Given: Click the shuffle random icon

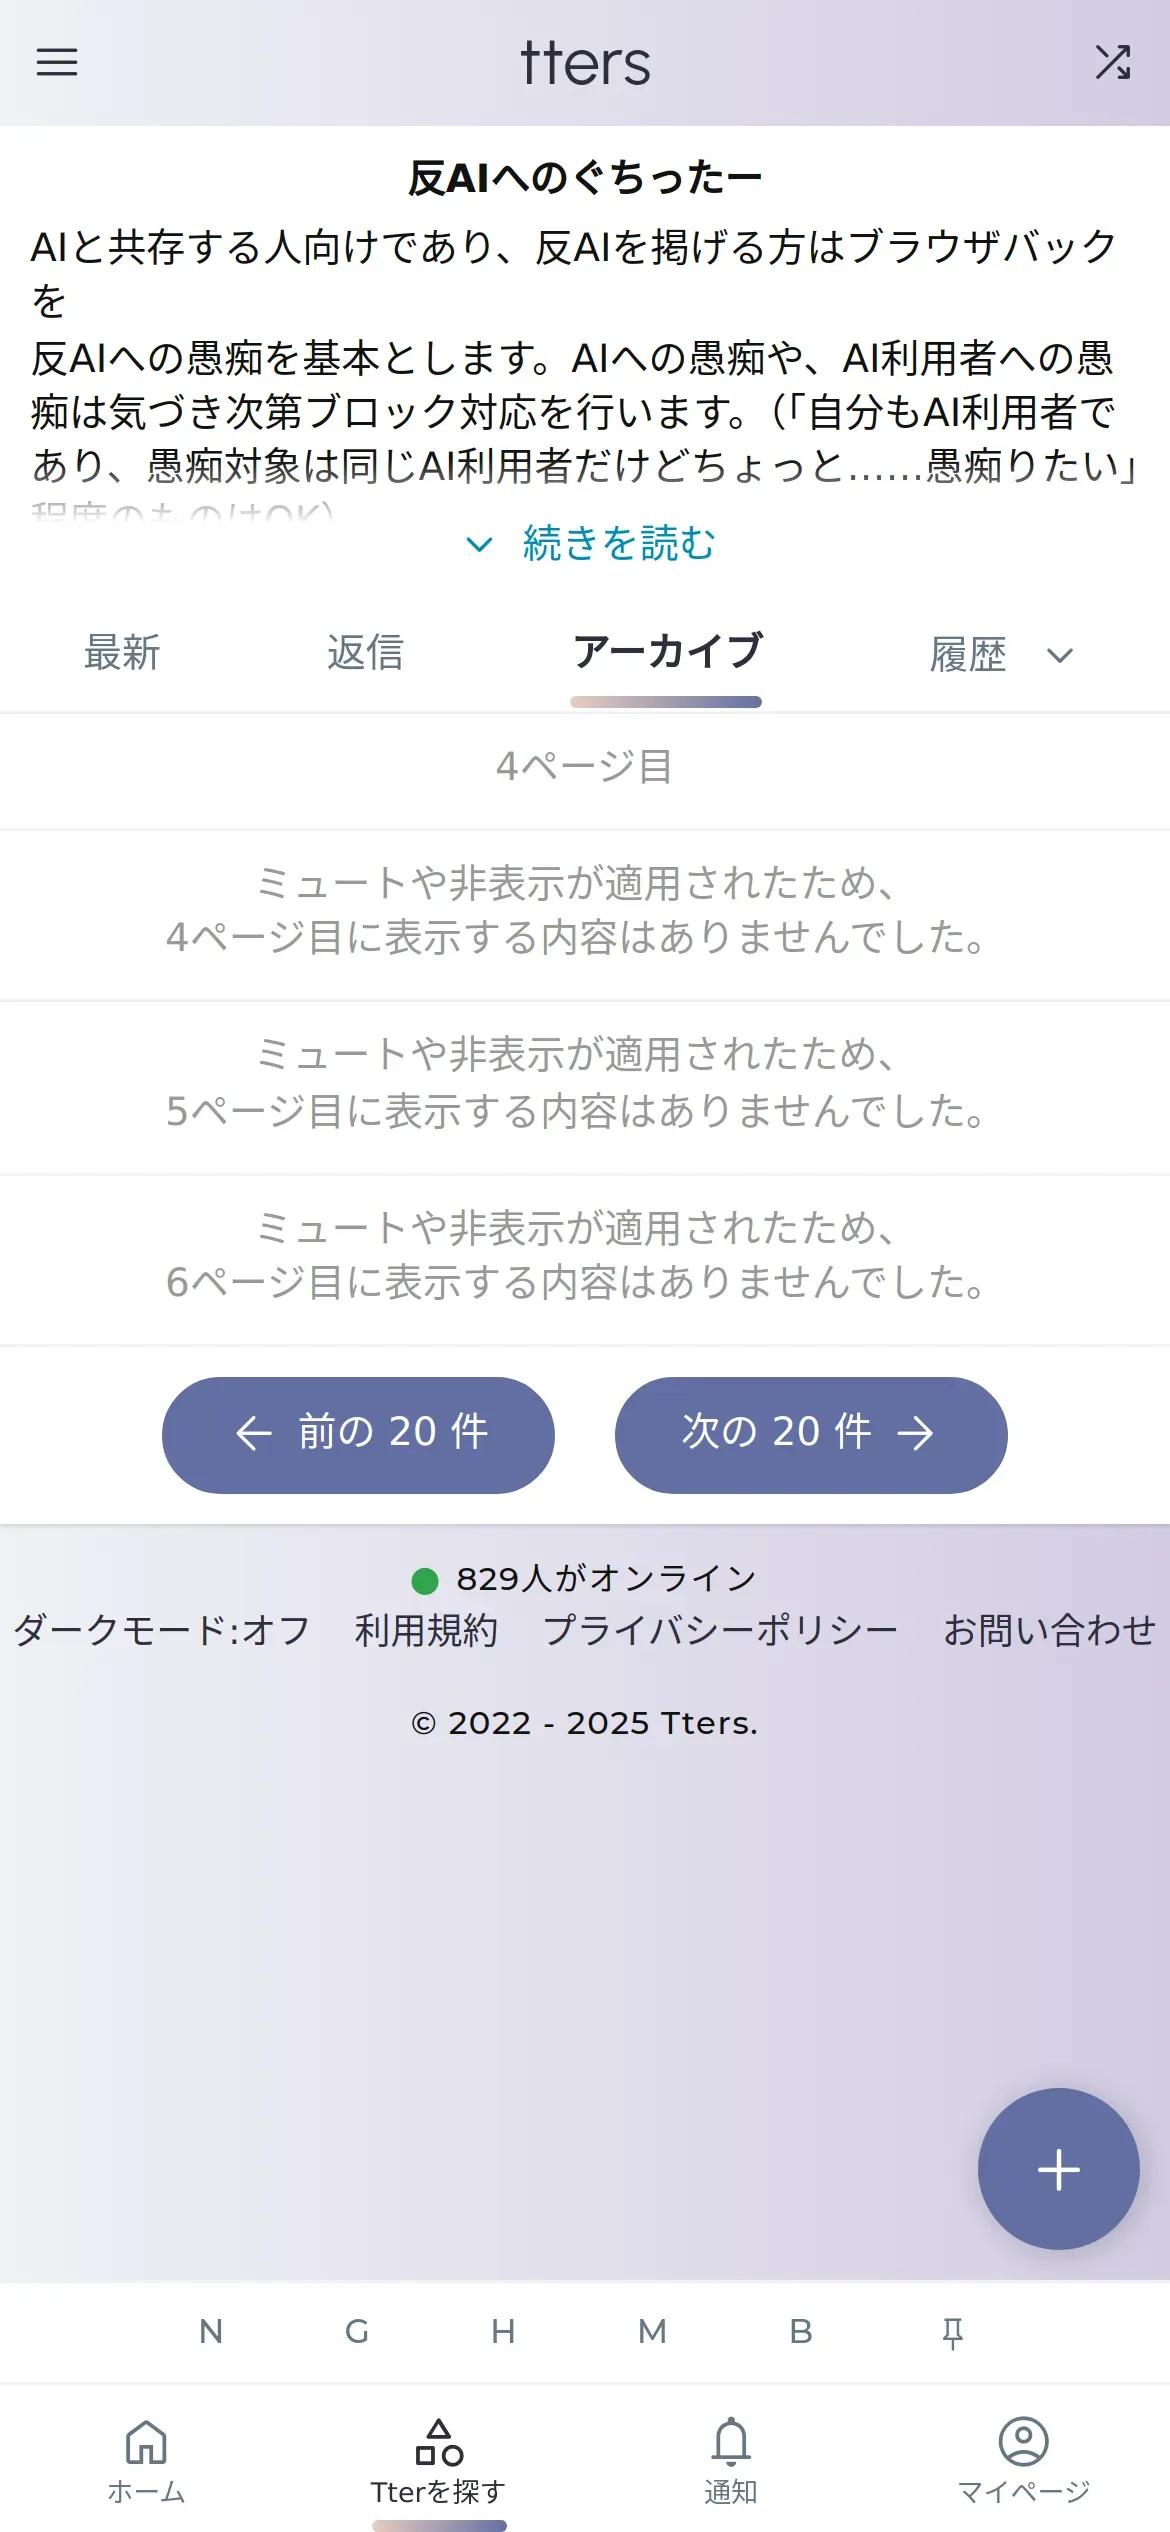Looking at the screenshot, I should [1112, 63].
